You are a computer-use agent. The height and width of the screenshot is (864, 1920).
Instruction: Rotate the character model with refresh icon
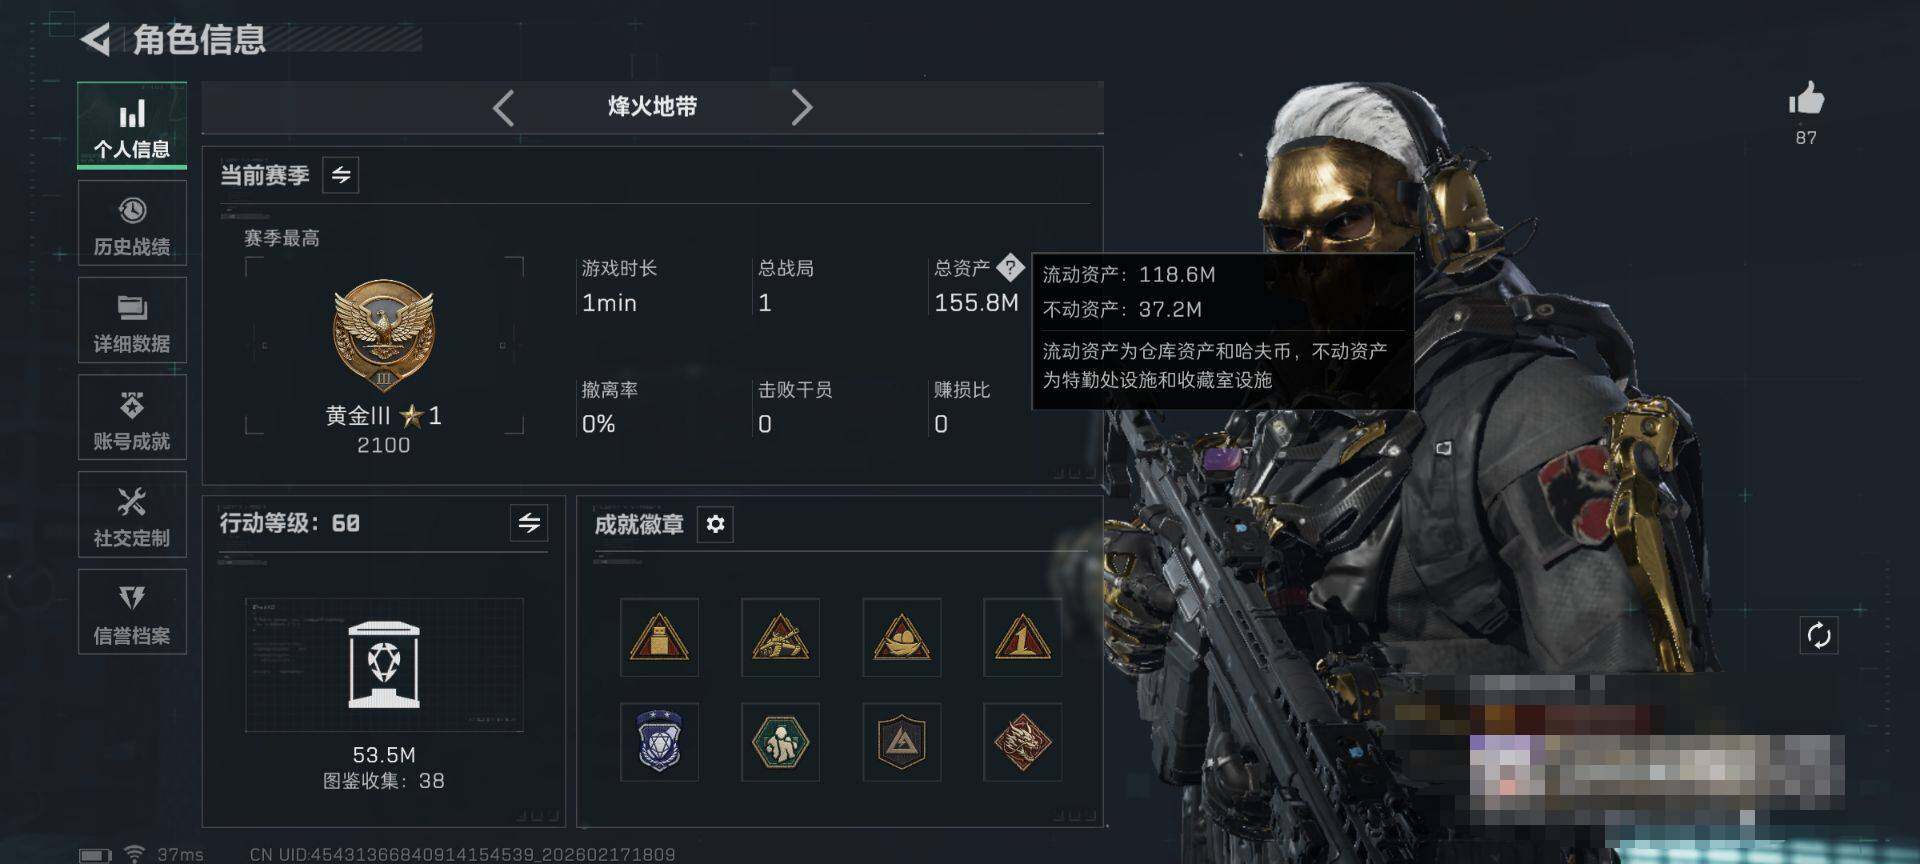click(x=1819, y=635)
